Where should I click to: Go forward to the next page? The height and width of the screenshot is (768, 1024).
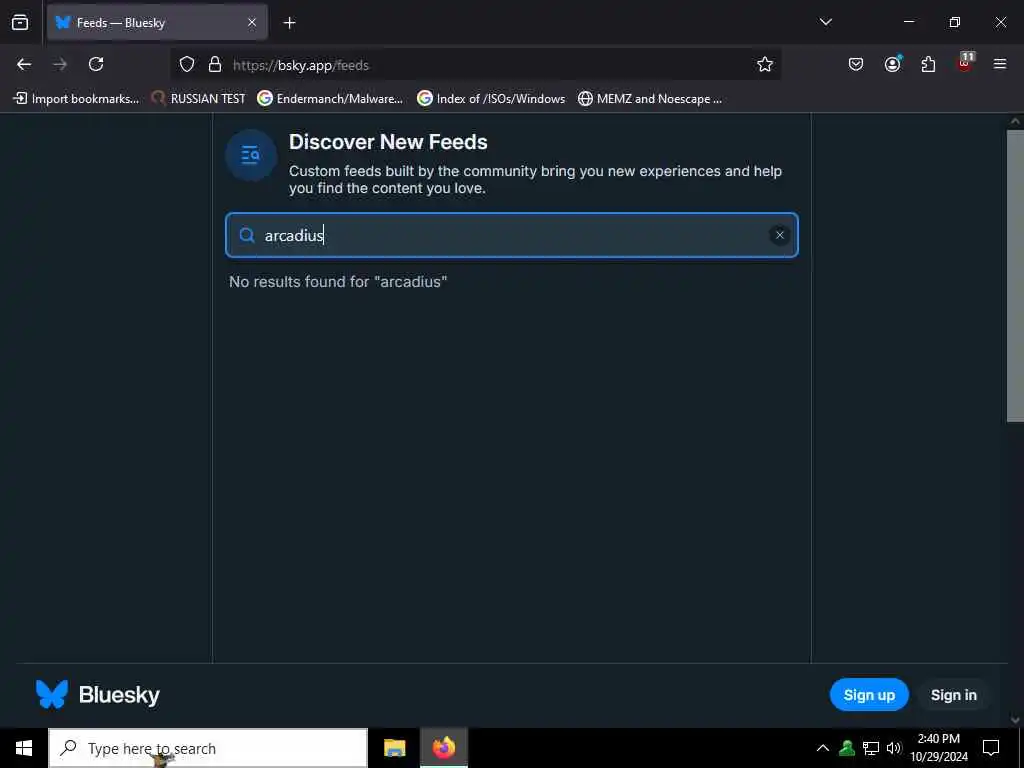coord(60,64)
